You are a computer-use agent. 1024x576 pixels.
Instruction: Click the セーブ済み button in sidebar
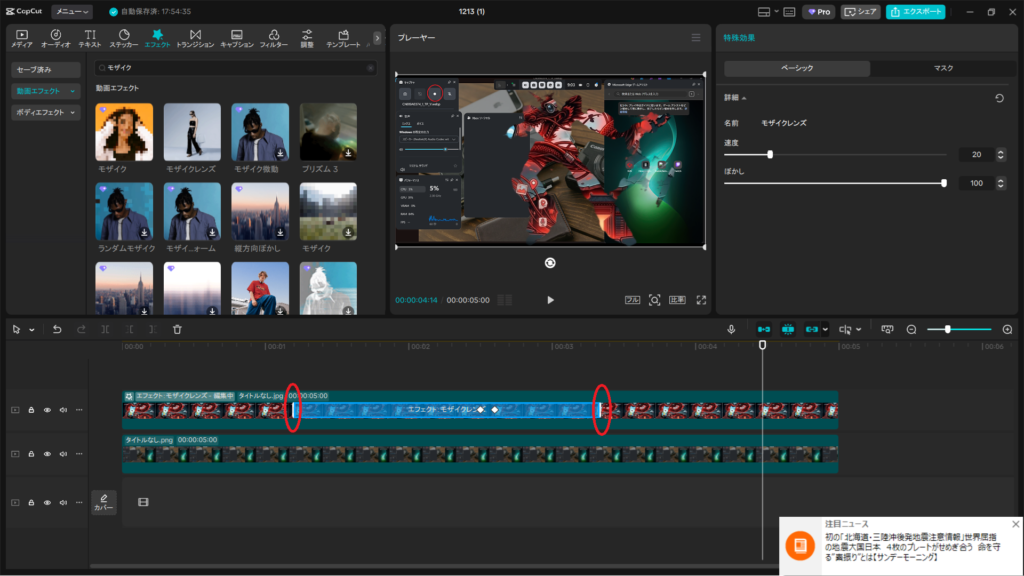pyautogui.click(x=45, y=69)
